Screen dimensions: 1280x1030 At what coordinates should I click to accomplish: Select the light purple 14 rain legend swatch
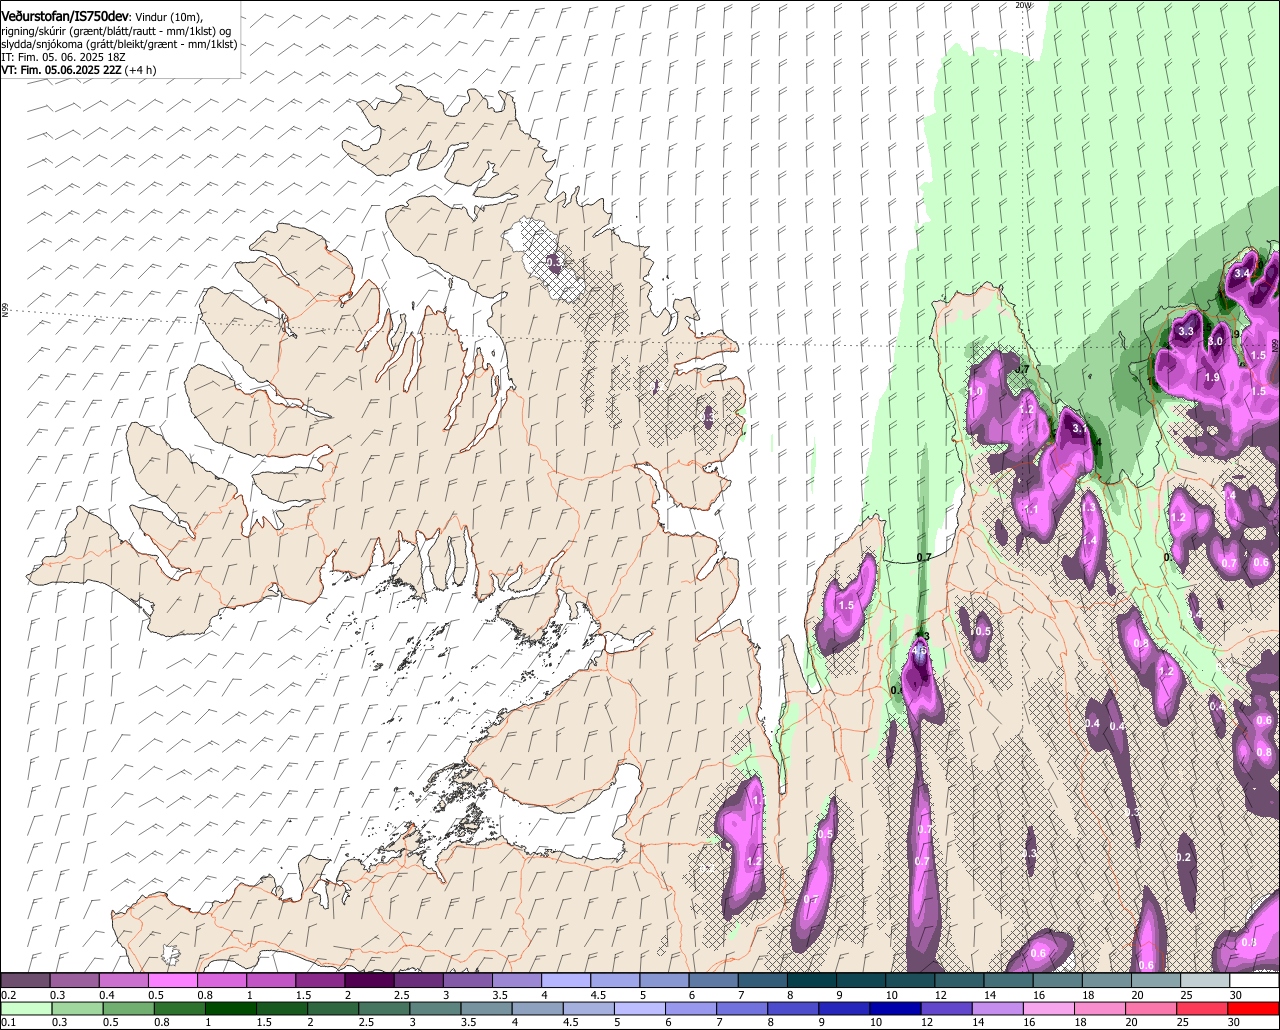click(x=1000, y=1008)
